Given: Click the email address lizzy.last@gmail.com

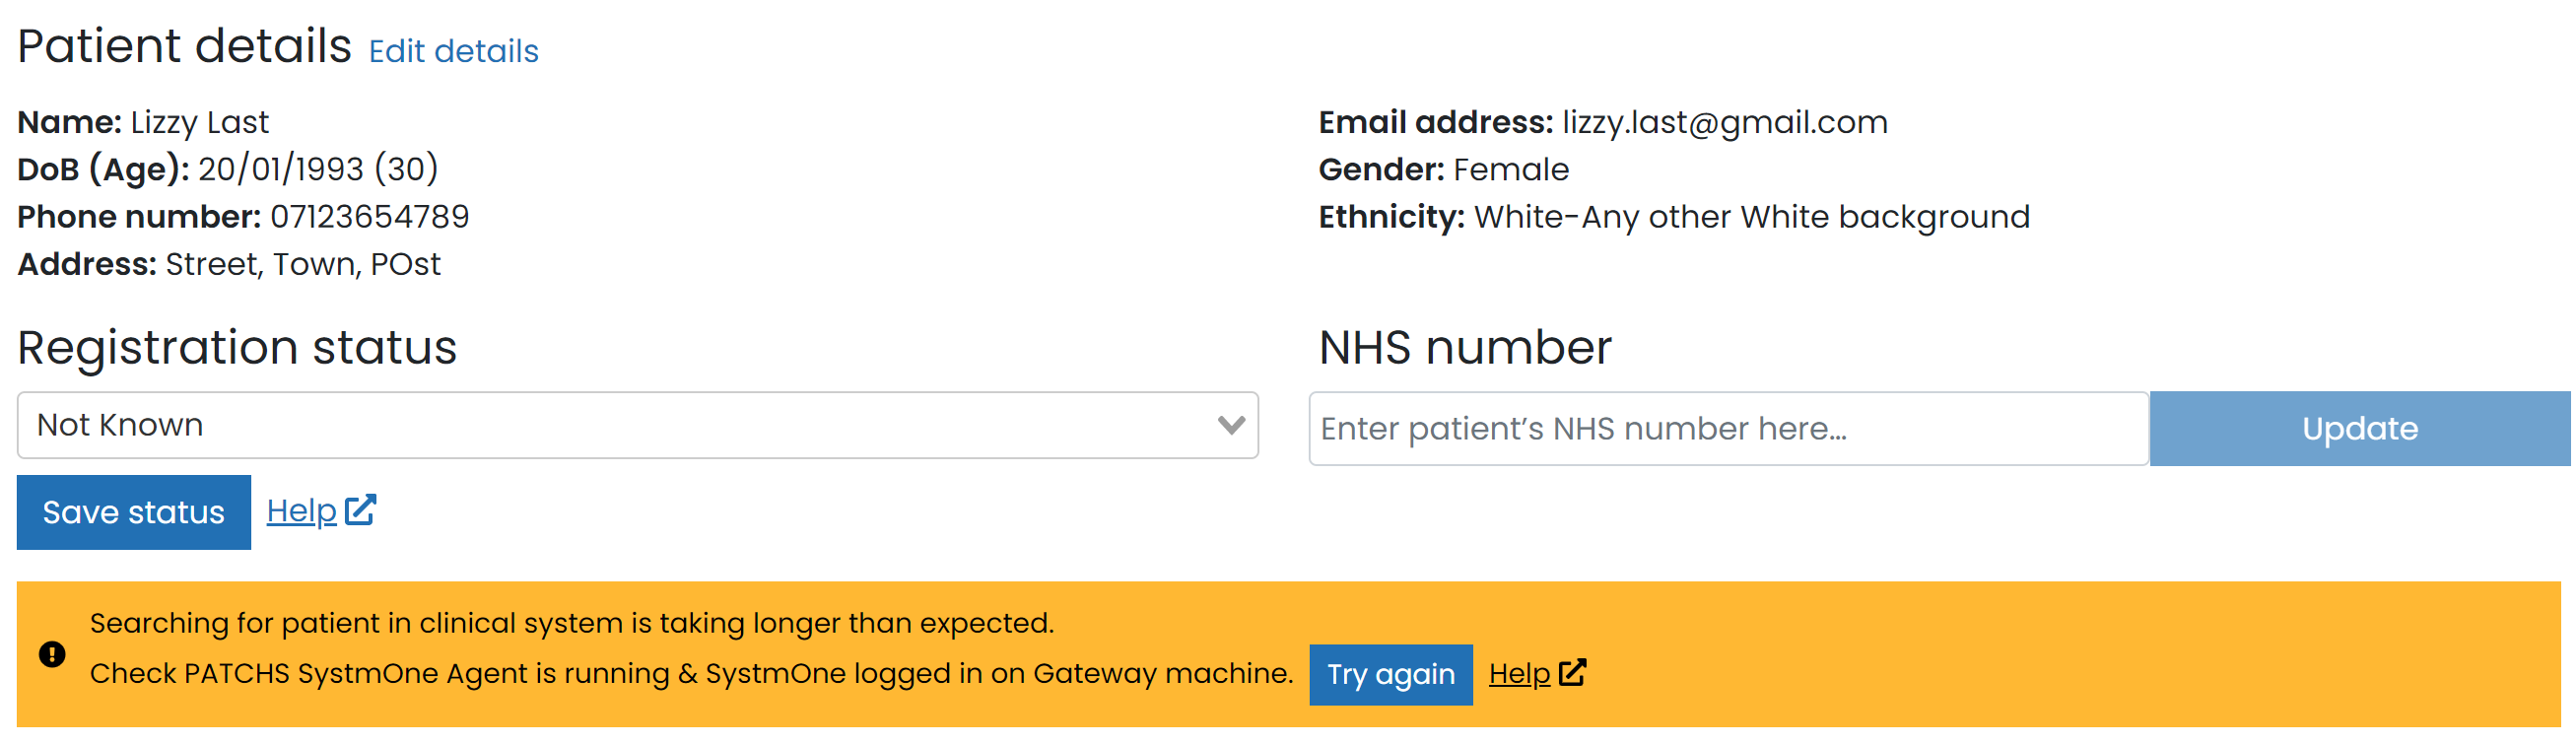Looking at the screenshot, I should 1724,122.
